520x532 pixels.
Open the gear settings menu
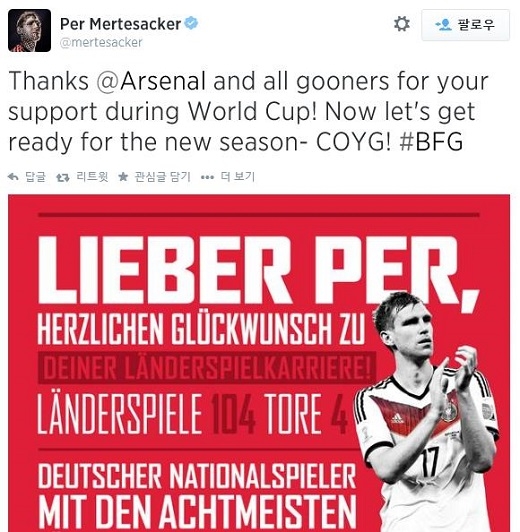(402, 24)
